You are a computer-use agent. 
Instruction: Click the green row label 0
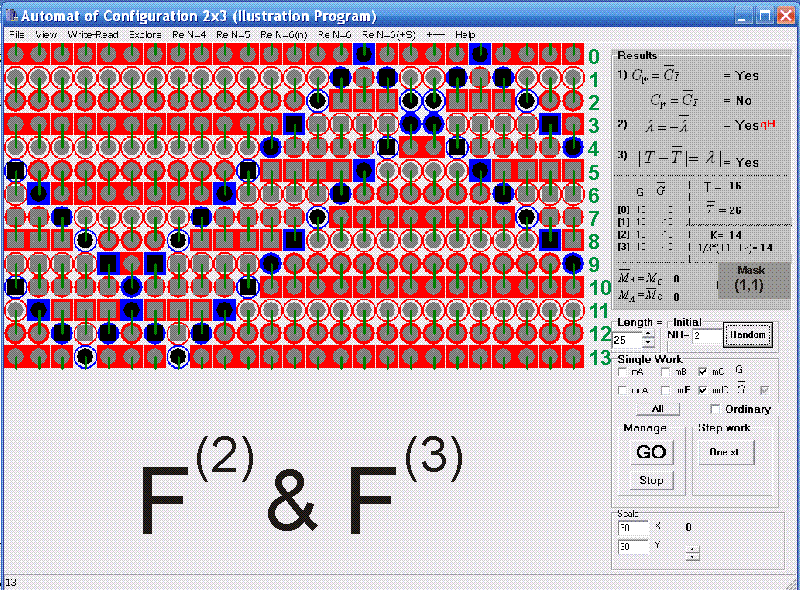(593, 57)
